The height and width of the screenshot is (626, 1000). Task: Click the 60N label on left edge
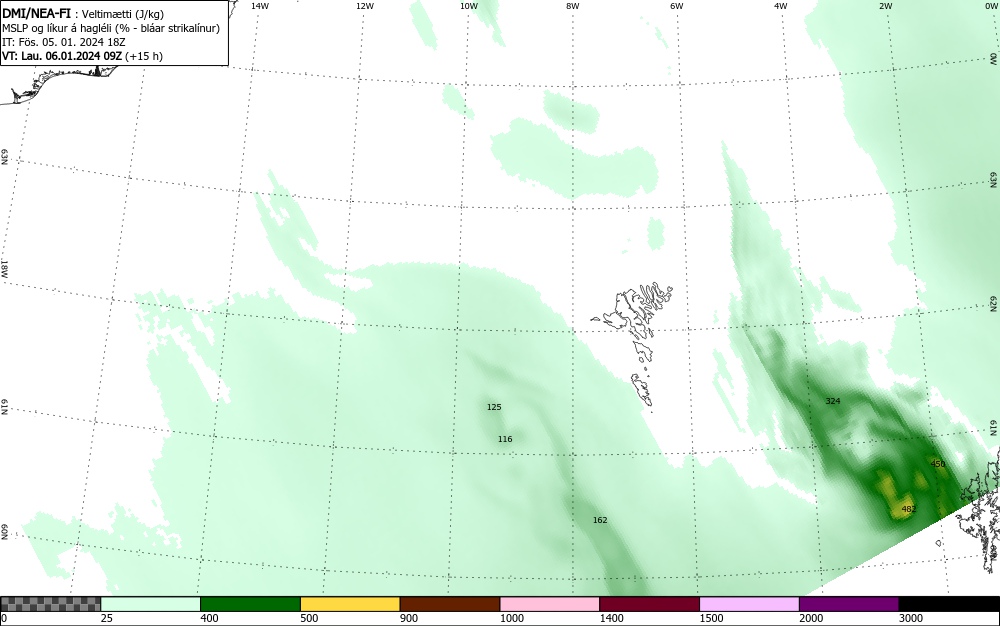(x=4, y=532)
